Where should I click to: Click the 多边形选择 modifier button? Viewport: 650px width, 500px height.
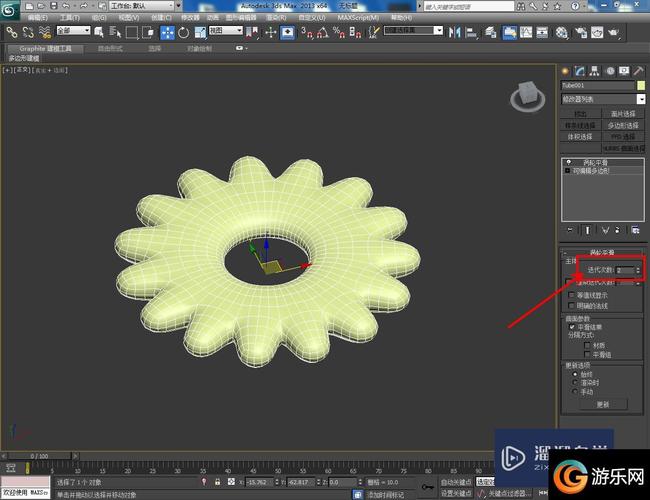coord(622,125)
